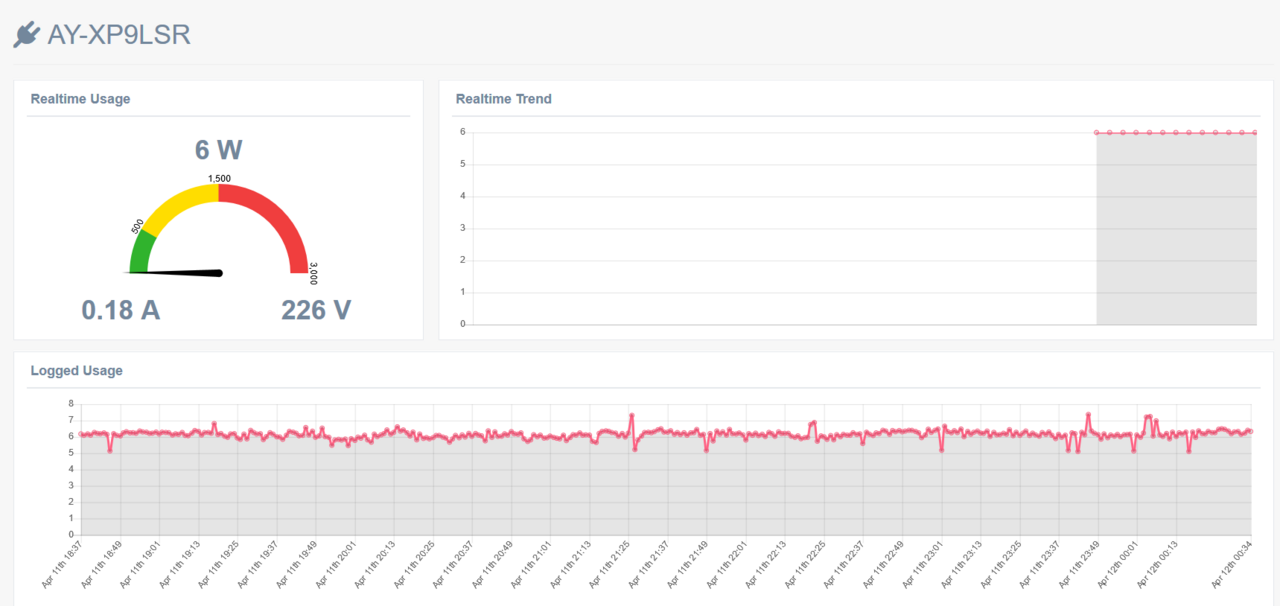Click the Logged Usage panel heading
The height and width of the screenshot is (606, 1280).
(x=76, y=371)
